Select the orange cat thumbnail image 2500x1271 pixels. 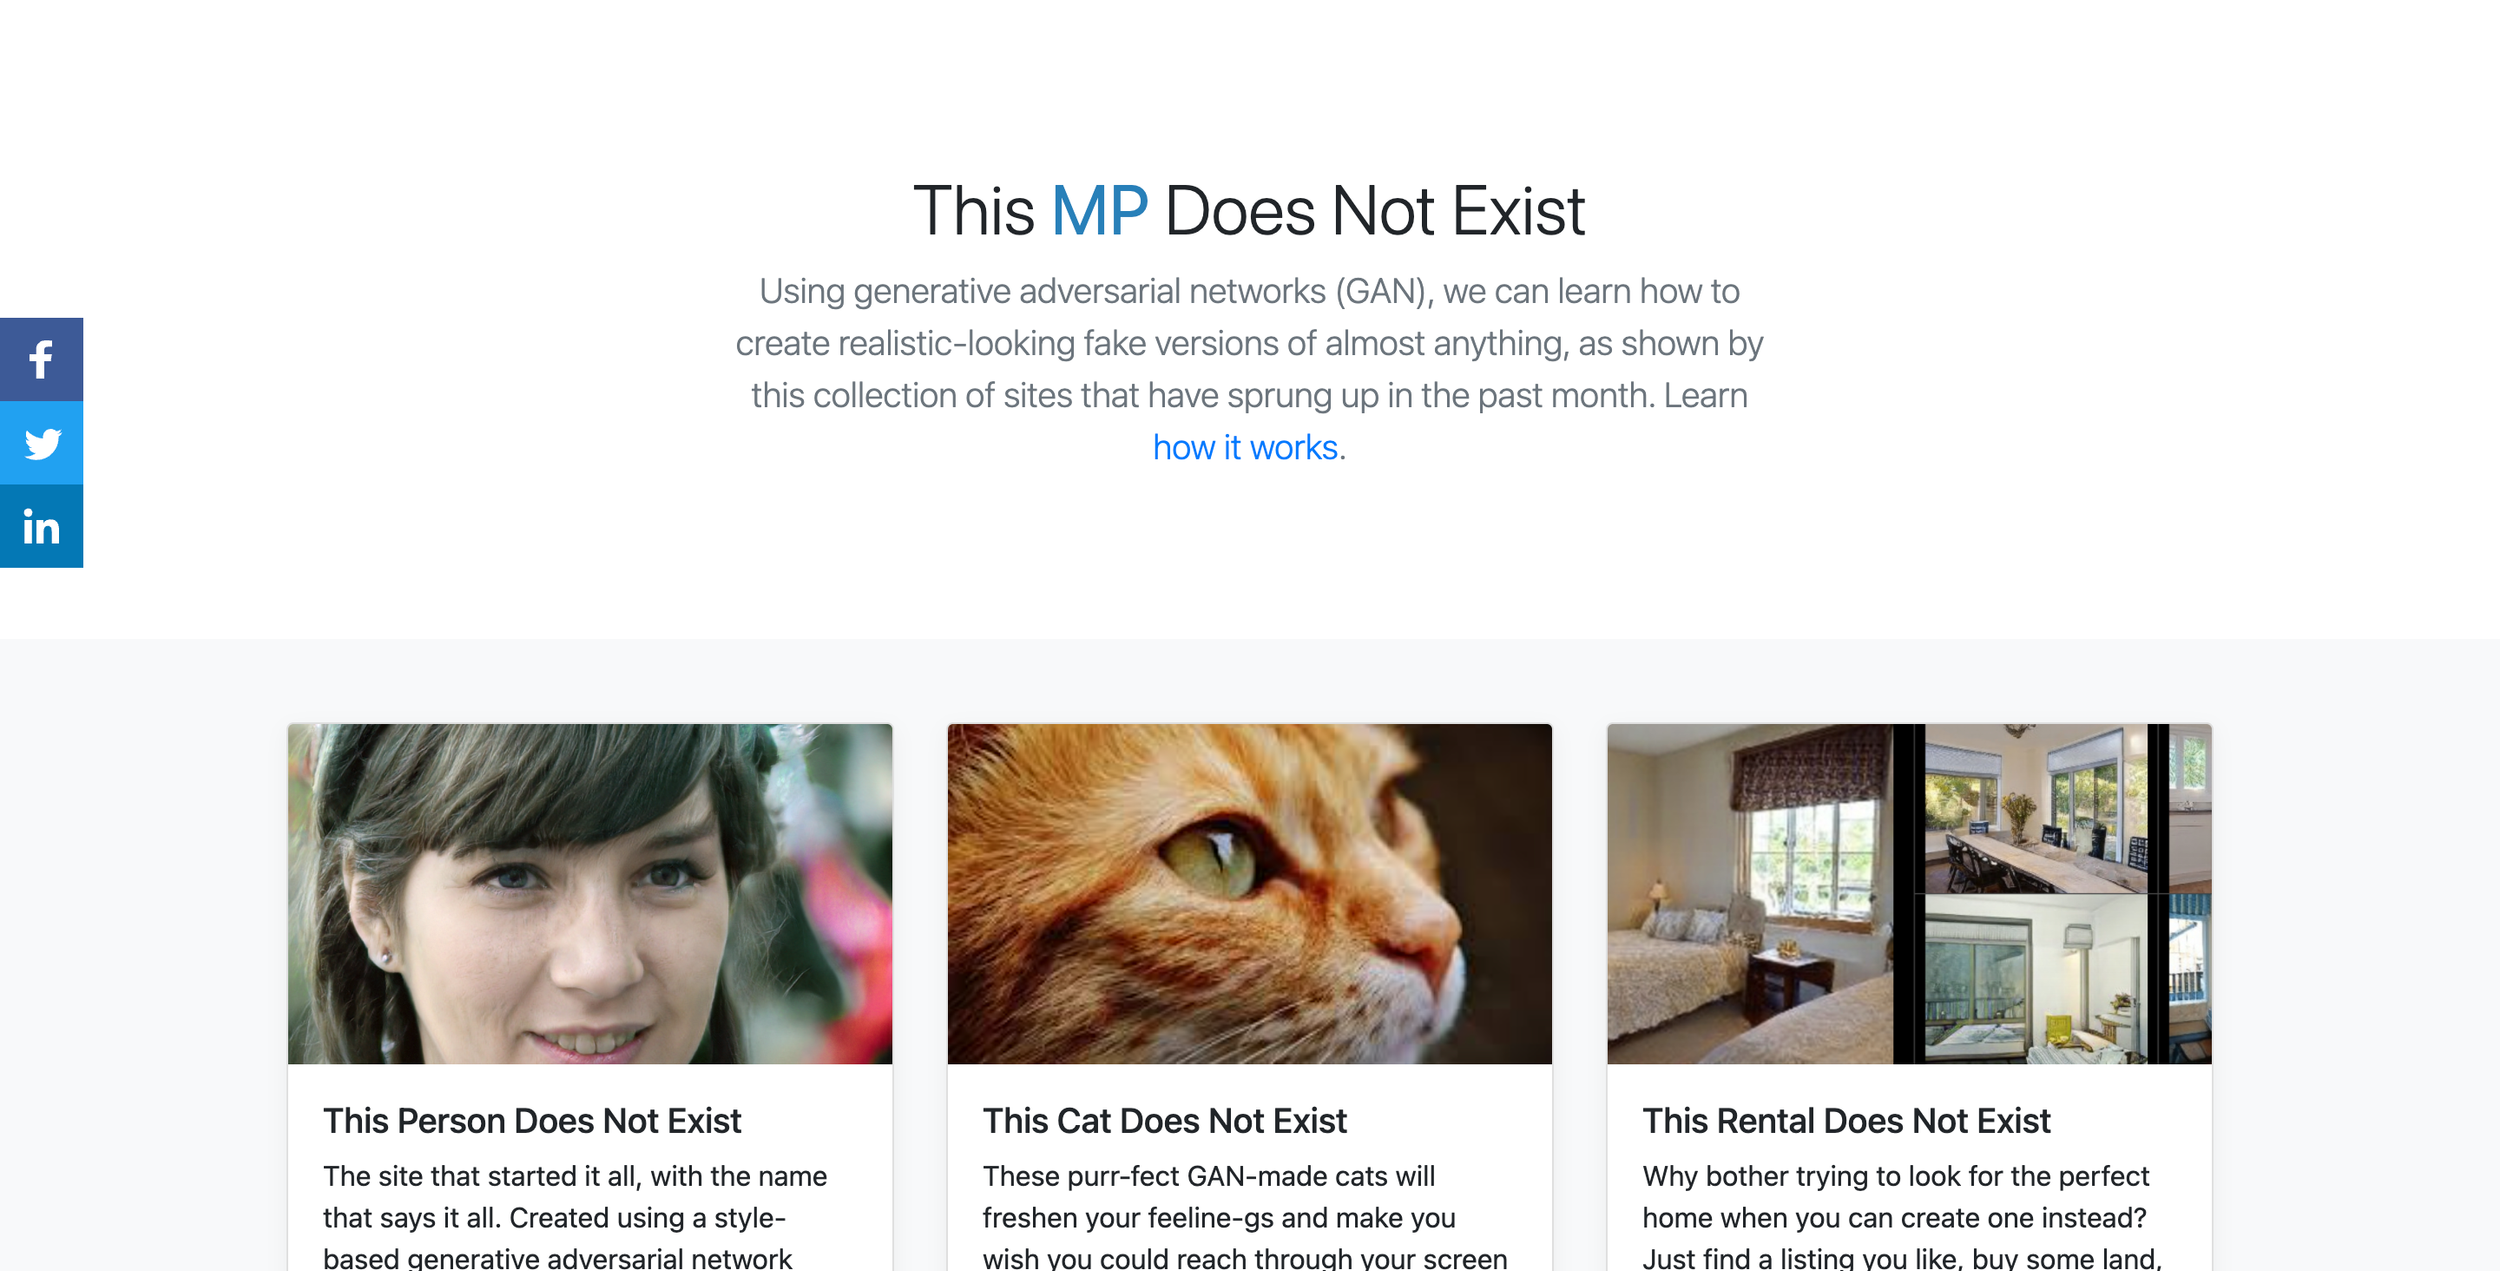tap(1250, 894)
